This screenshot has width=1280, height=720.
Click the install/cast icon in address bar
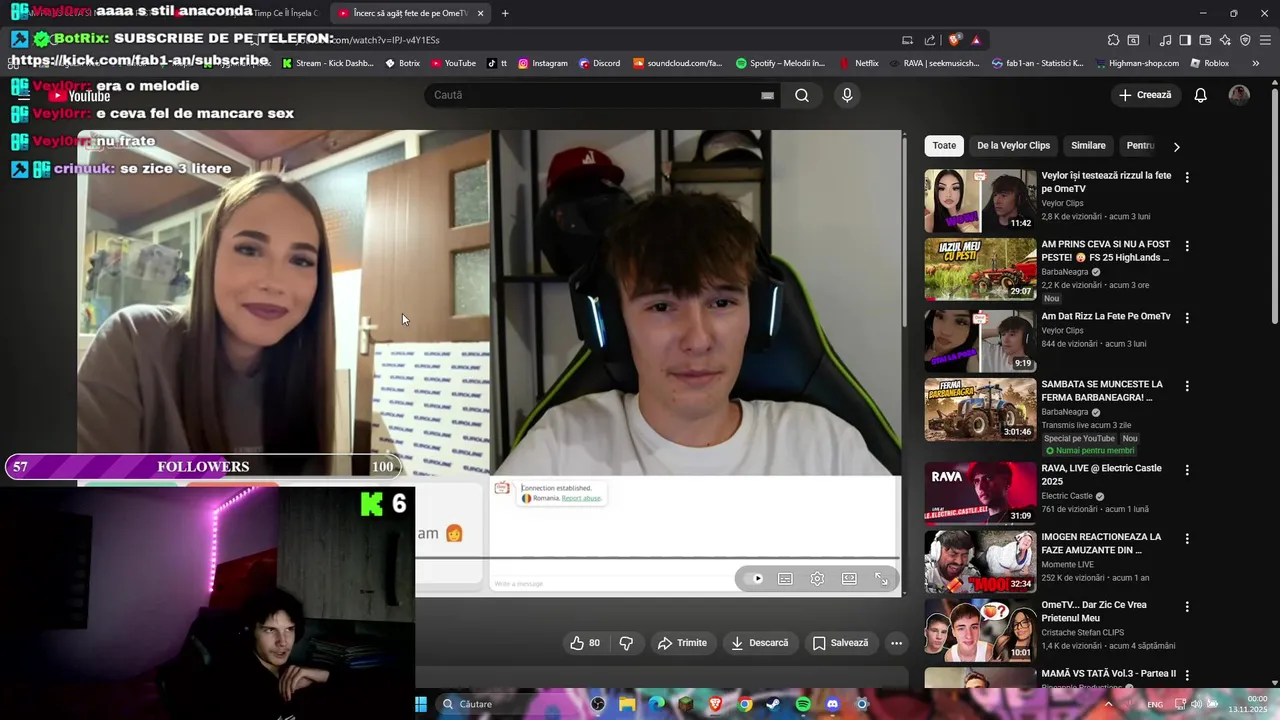point(907,40)
